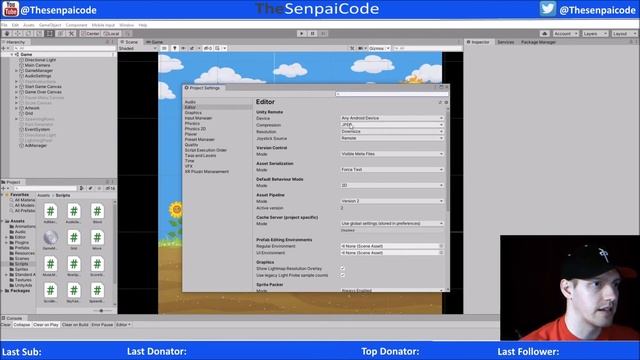640x360 pixels.
Task: Switch to the Services tab
Action: coord(505,42)
